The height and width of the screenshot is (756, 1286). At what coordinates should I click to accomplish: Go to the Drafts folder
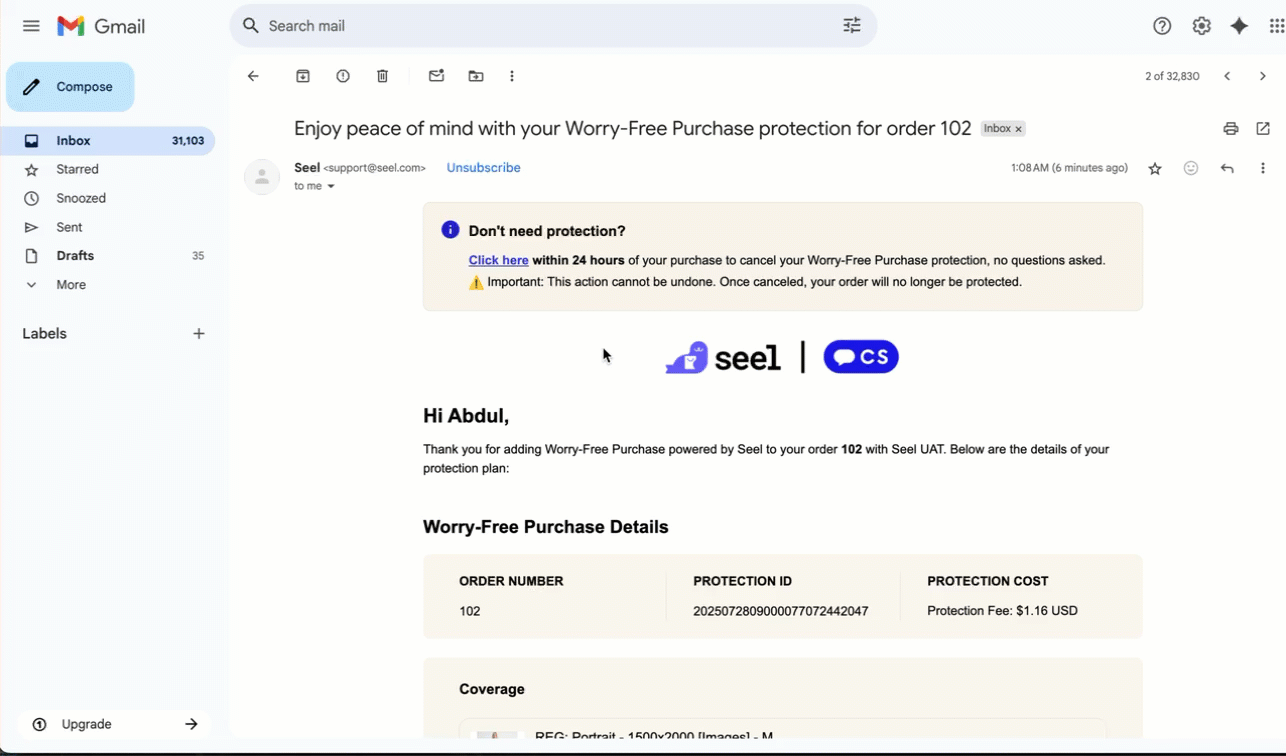pyautogui.click(x=75, y=256)
